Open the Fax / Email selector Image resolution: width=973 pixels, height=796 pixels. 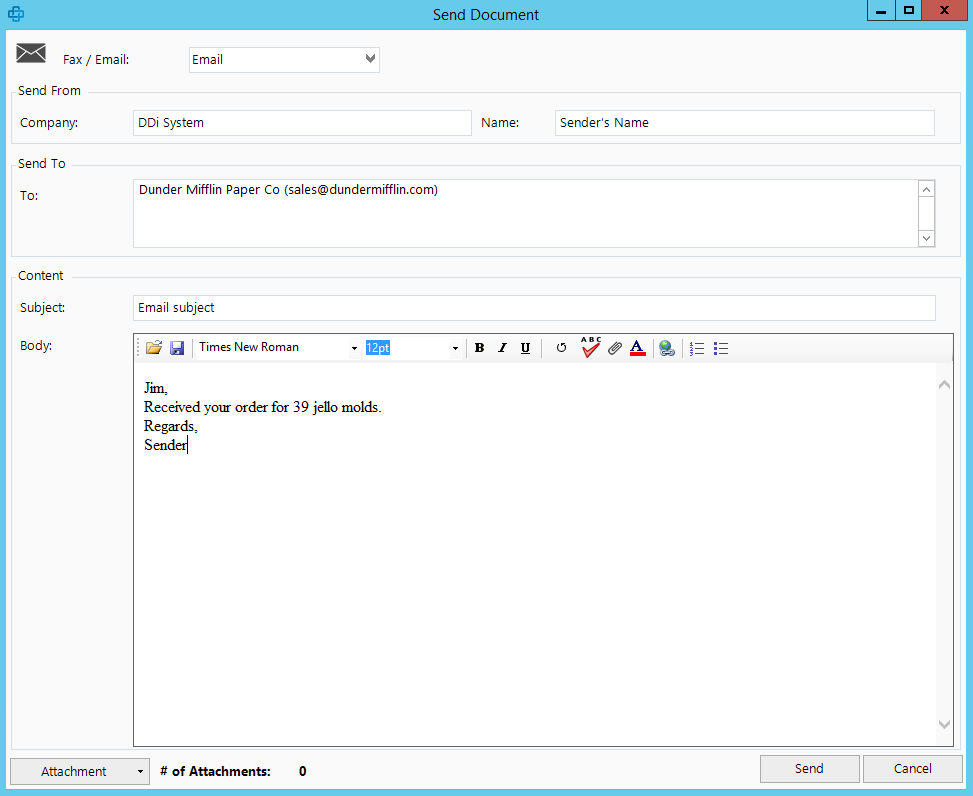(369, 60)
